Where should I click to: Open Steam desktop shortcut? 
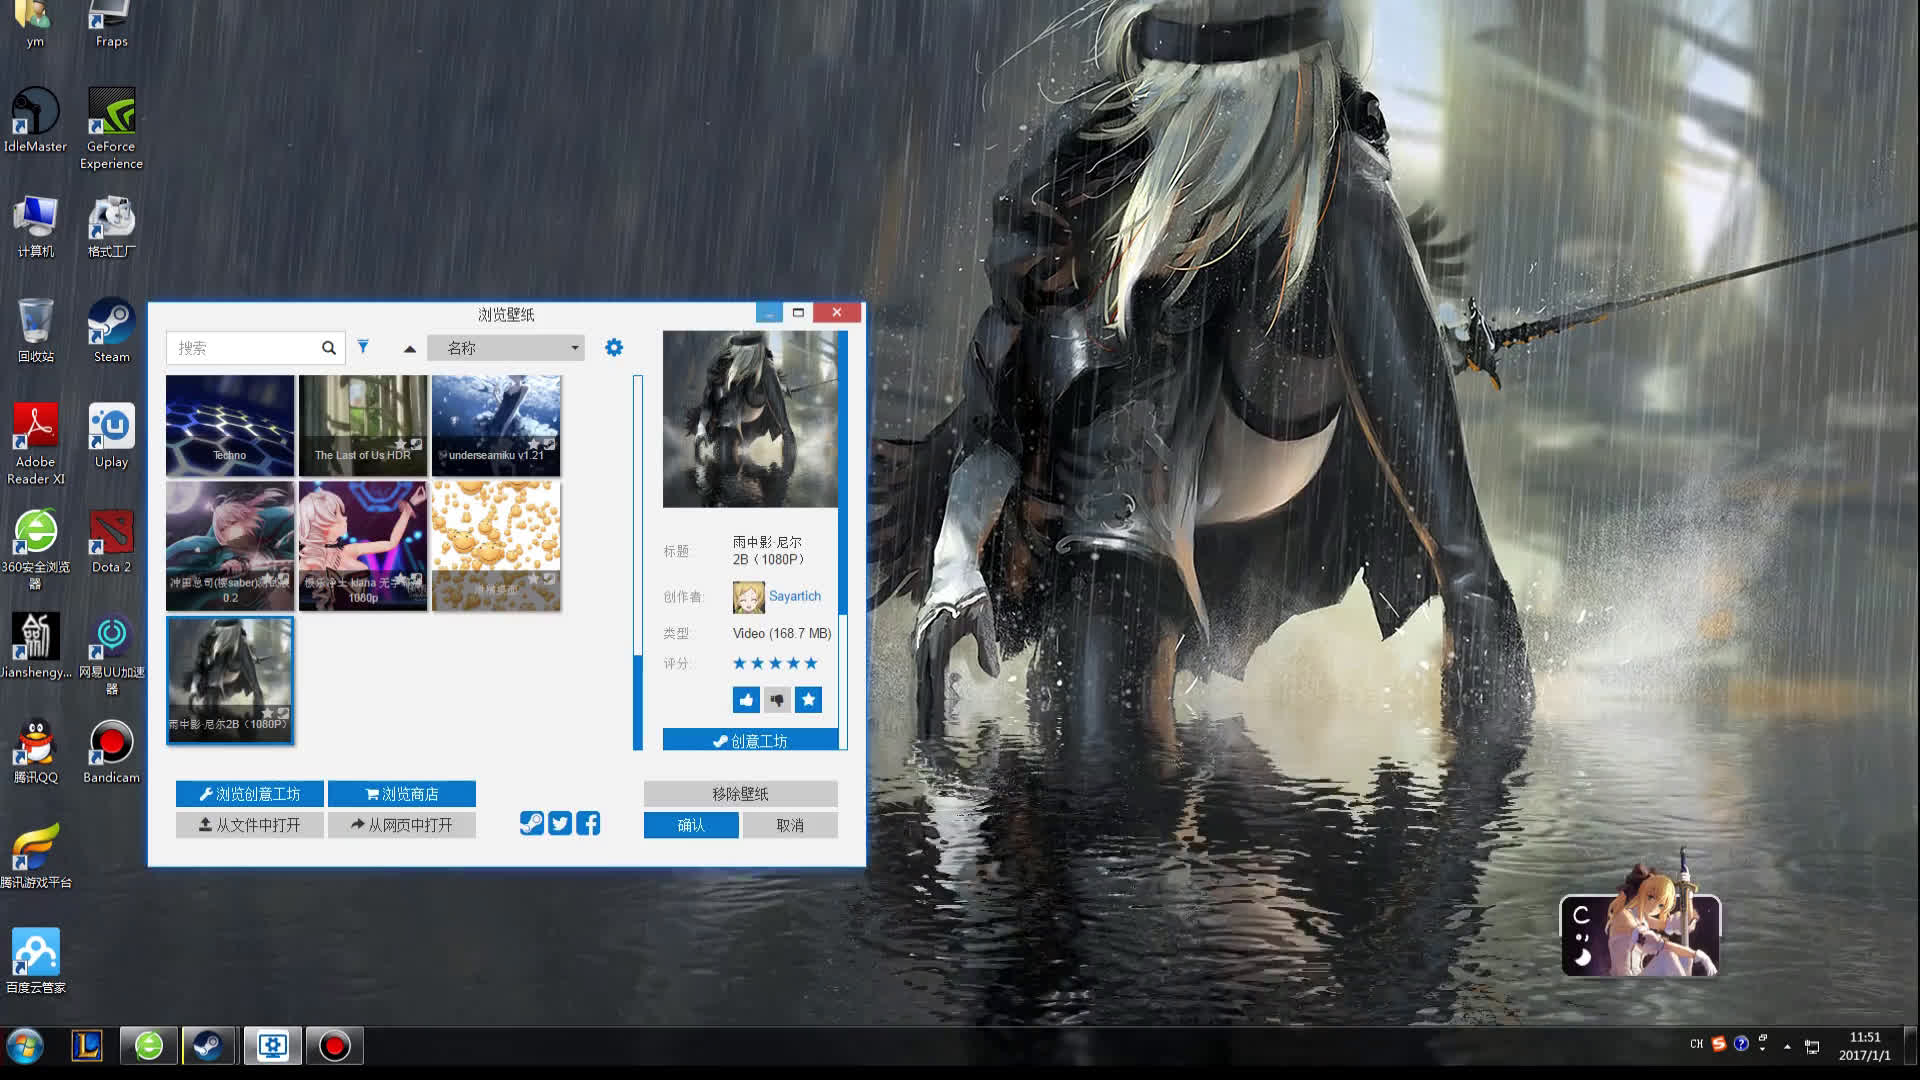pos(111,330)
